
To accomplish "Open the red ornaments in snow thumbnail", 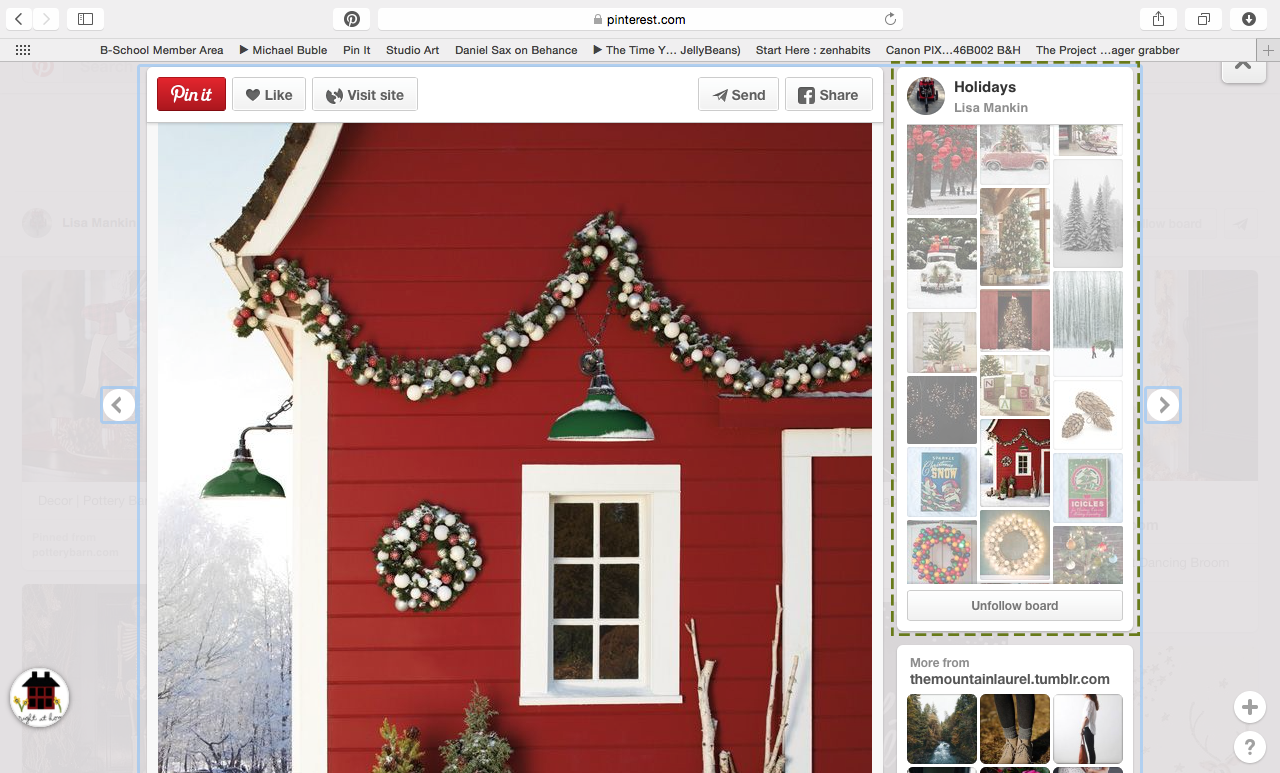I will coord(942,169).
